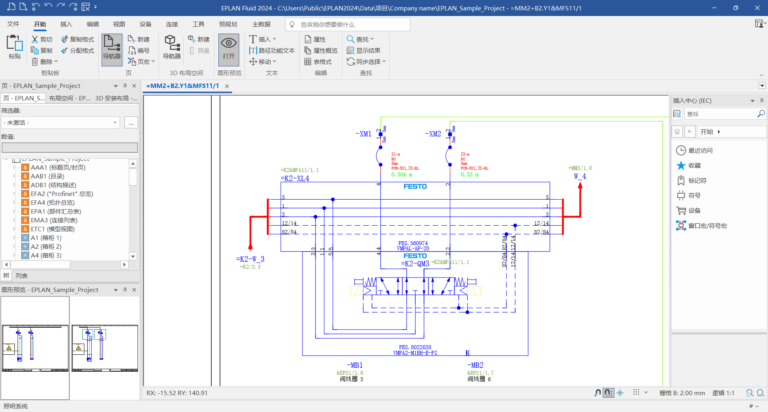
Task: Expand the EFA2 ("Profinet" 总览) tree node
Action: pyautogui.click(x=15, y=194)
